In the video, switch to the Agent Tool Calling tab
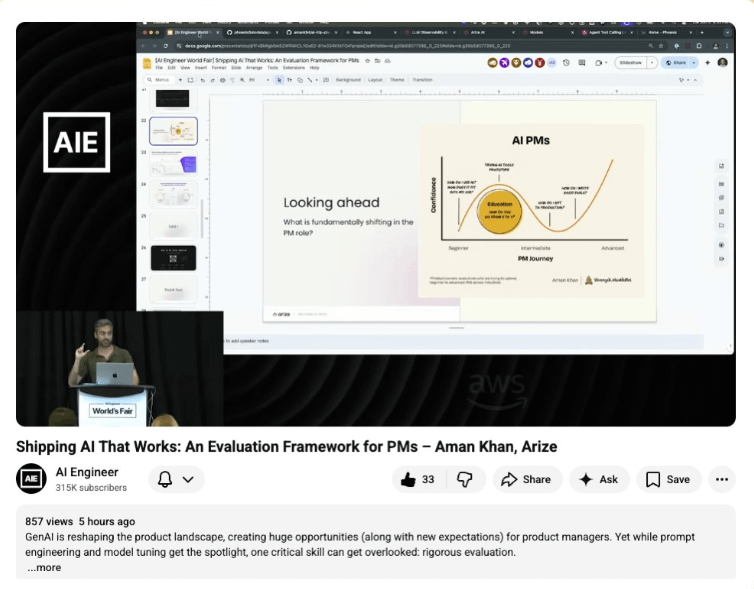 click(607, 32)
